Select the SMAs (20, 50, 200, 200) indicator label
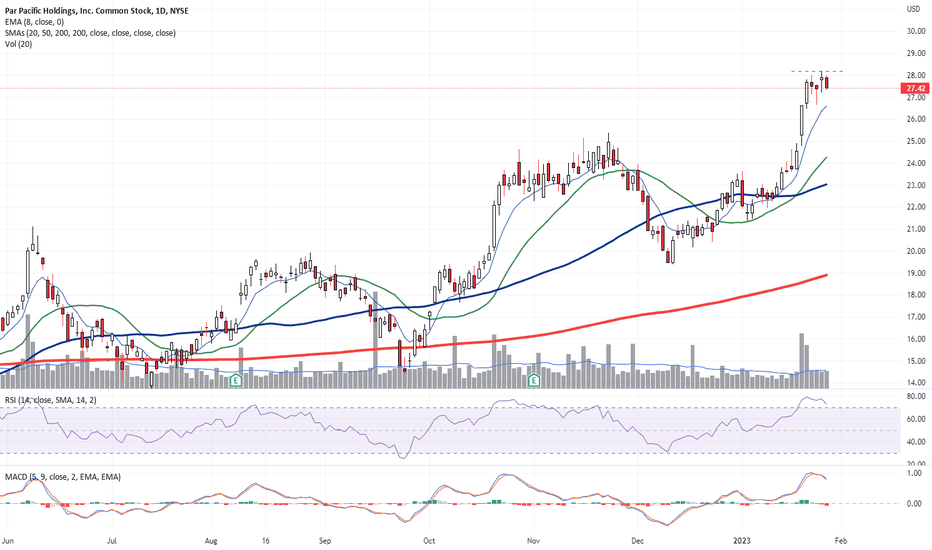Image resolution: width=932 pixels, height=550 pixels. pos(90,33)
